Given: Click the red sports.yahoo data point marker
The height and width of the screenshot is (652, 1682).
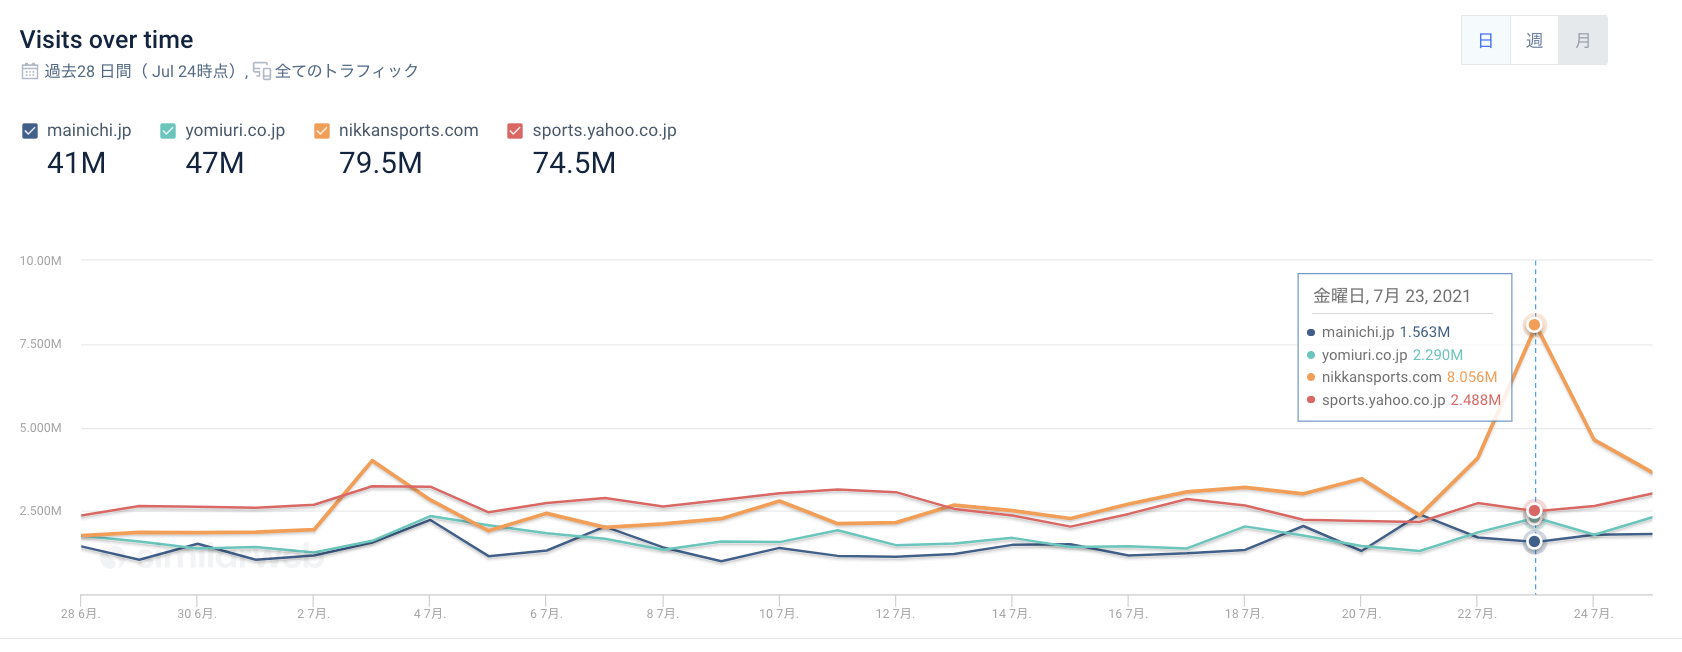Looking at the screenshot, I should click(1534, 511).
